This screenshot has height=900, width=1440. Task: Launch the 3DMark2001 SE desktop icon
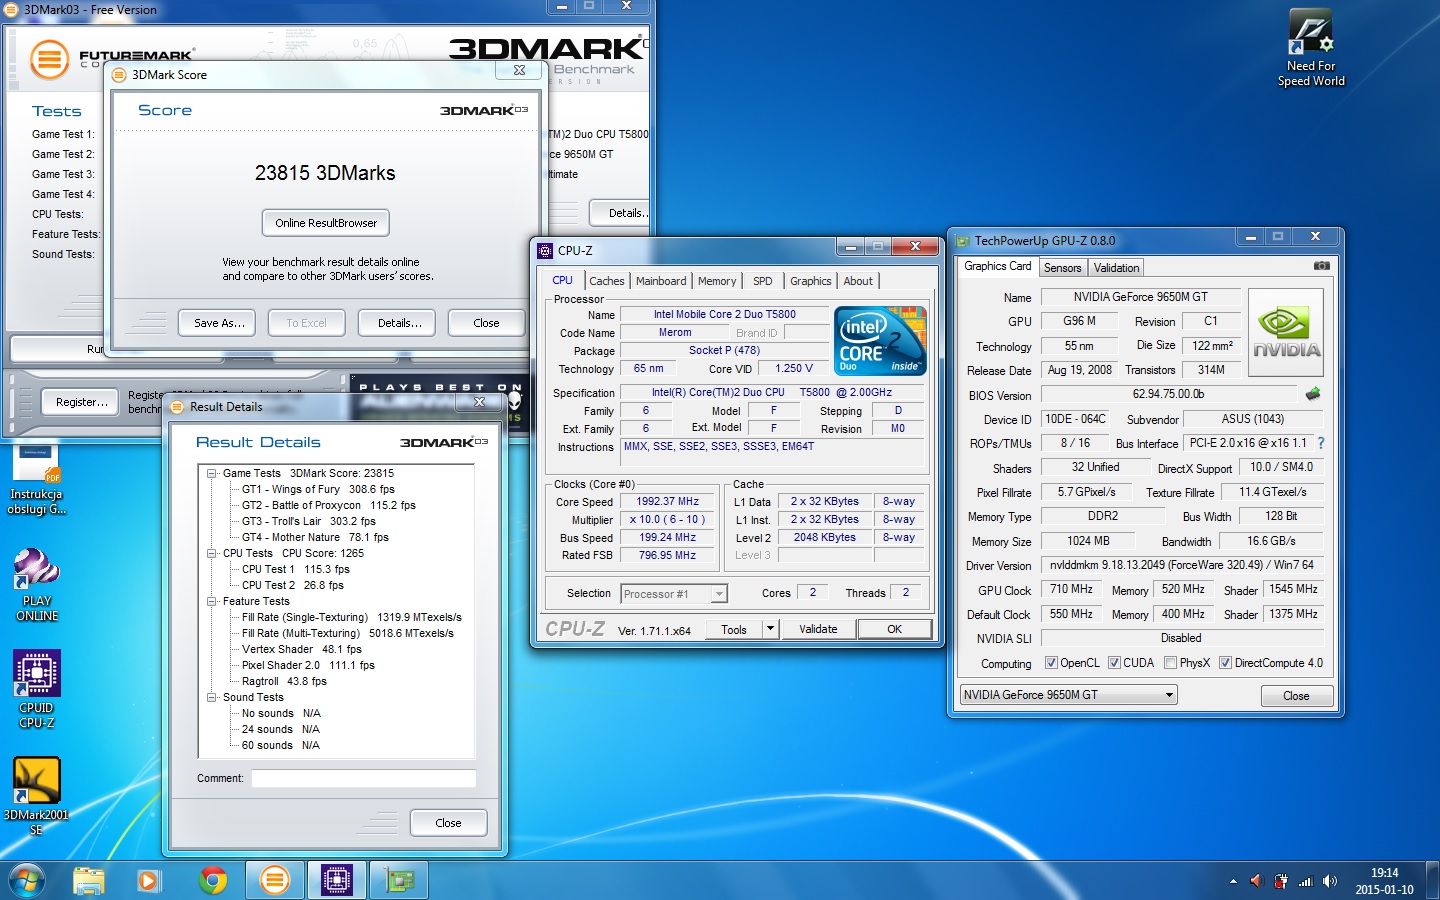(37, 796)
